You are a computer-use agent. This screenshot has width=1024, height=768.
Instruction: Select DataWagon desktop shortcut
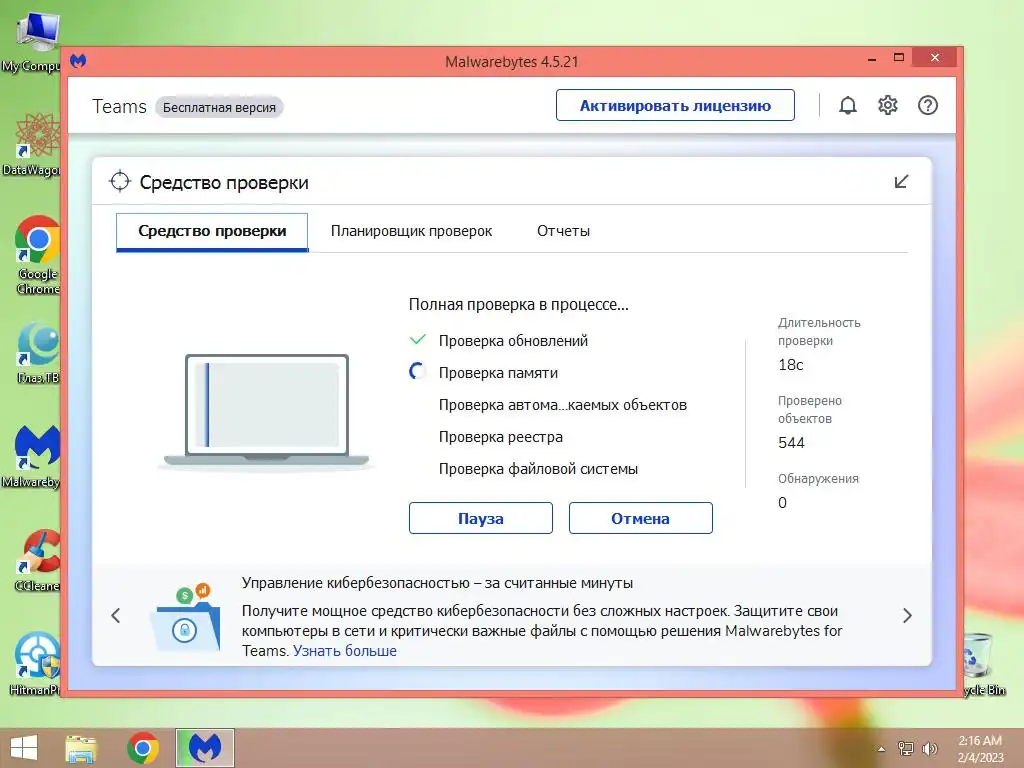(31, 144)
